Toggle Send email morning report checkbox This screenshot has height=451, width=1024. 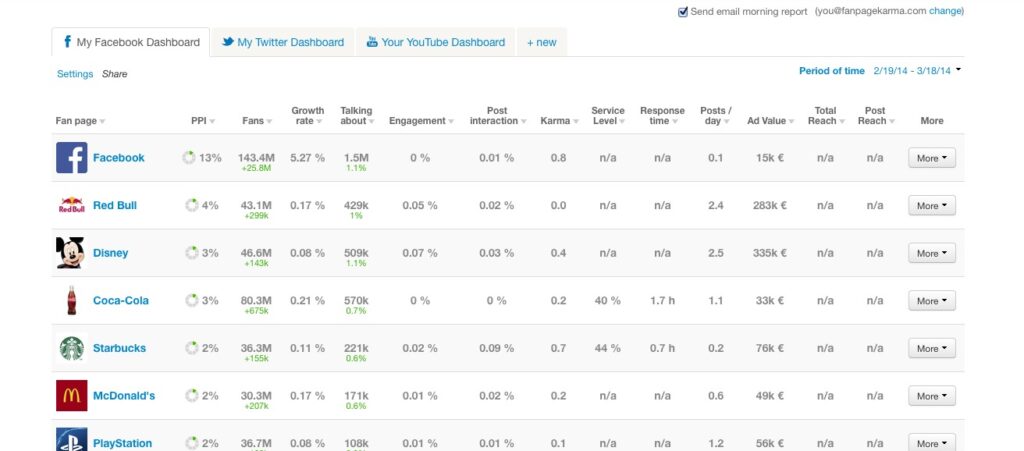(x=683, y=12)
